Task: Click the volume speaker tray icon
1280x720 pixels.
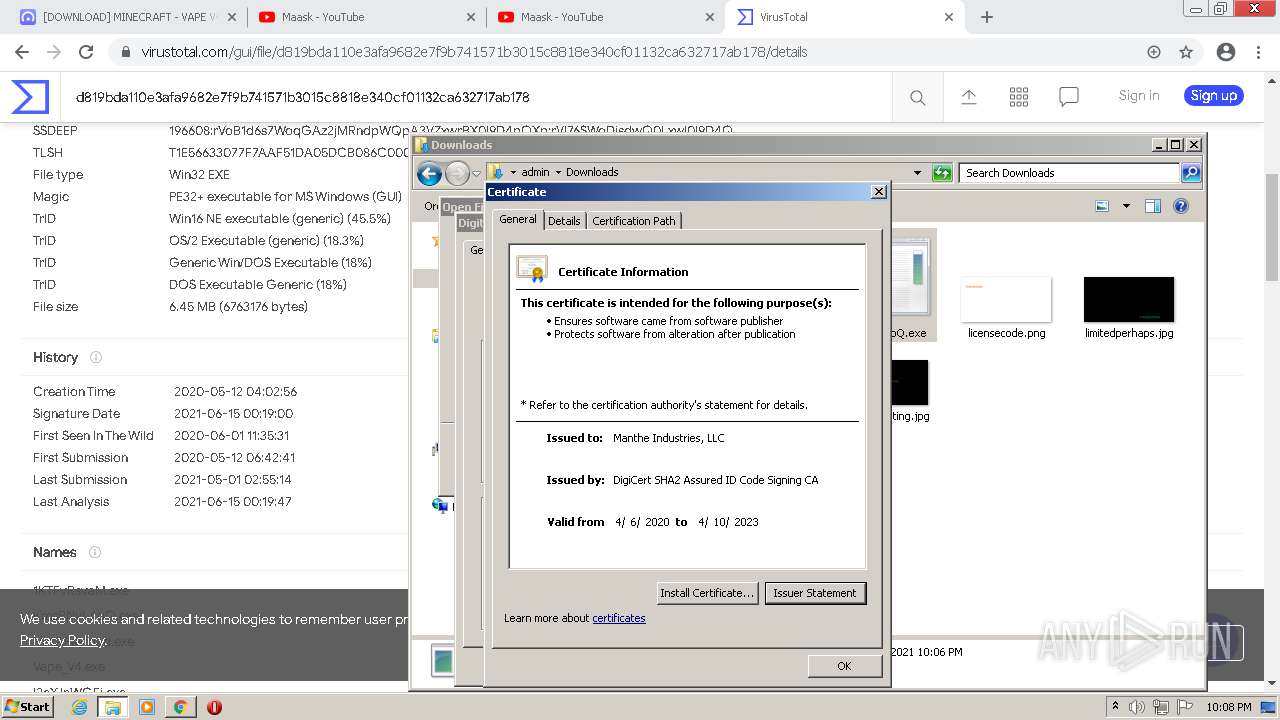Action: tap(1136, 707)
